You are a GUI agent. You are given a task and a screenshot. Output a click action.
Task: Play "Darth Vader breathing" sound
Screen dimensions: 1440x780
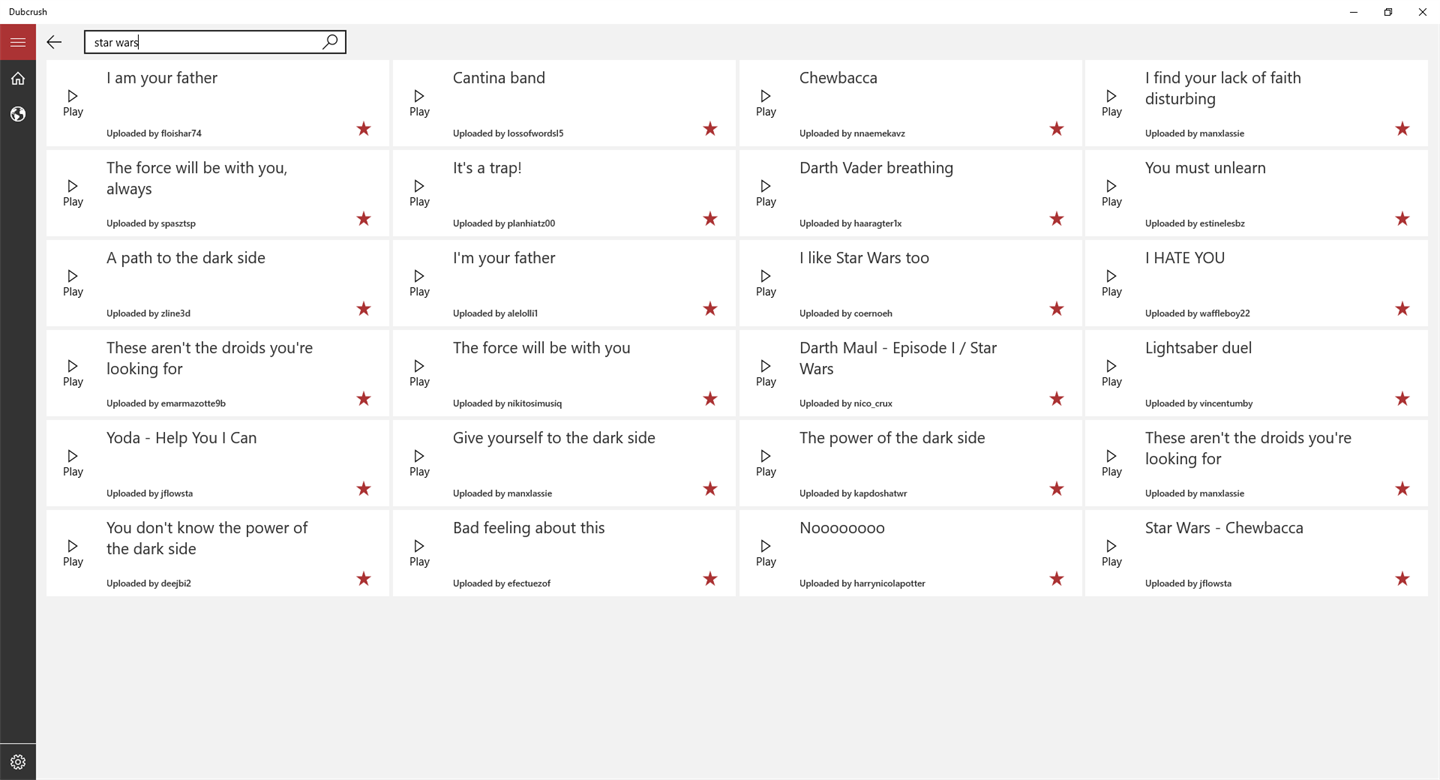pyautogui.click(x=765, y=193)
